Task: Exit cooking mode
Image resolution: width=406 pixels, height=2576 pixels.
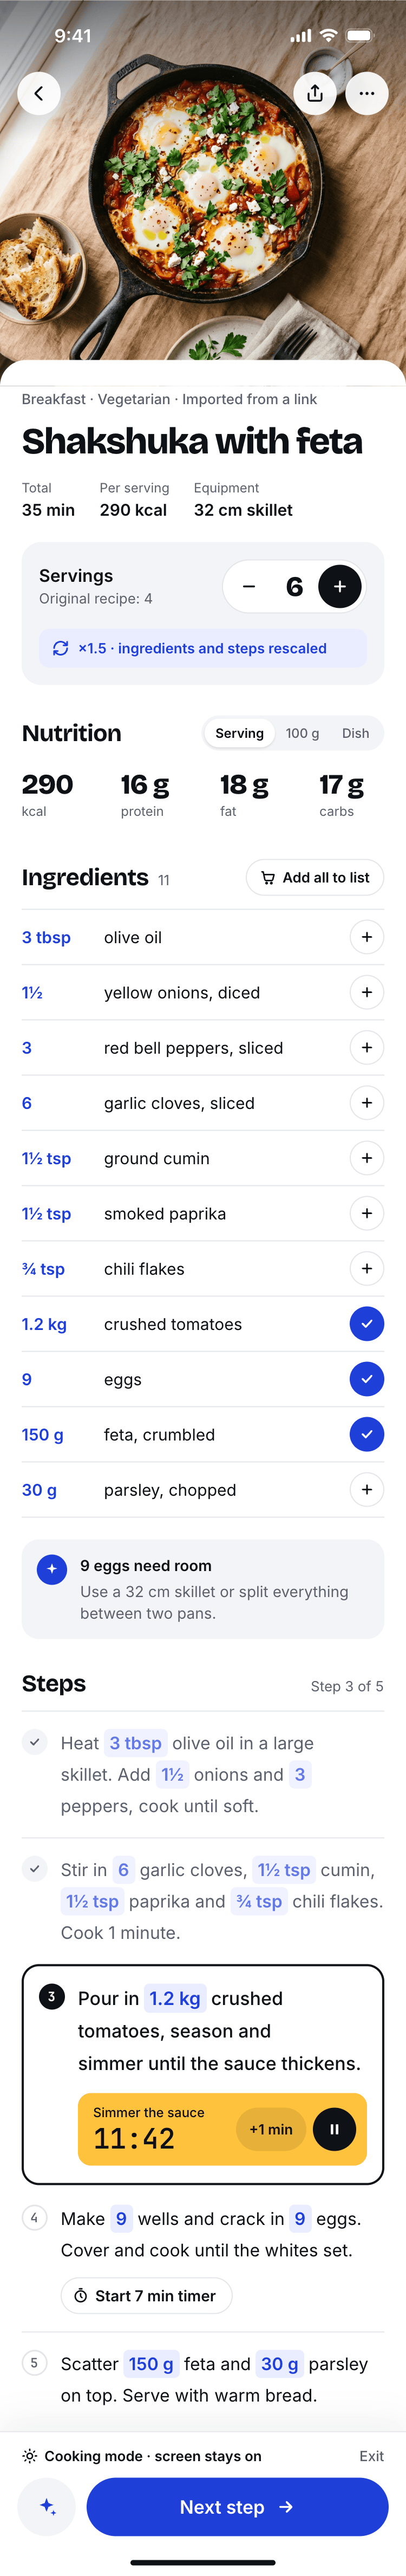Action: tap(371, 2455)
